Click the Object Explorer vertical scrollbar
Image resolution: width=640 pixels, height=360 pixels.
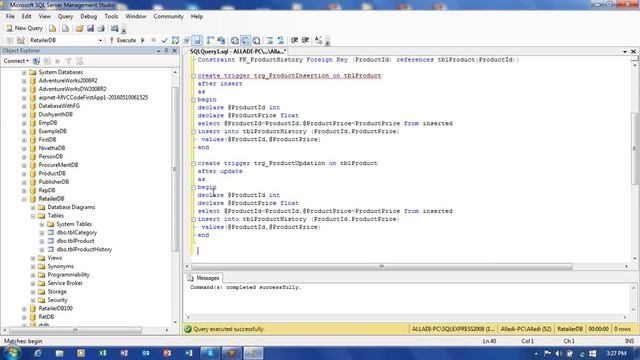pyautogui.click(x=175, y=169)
